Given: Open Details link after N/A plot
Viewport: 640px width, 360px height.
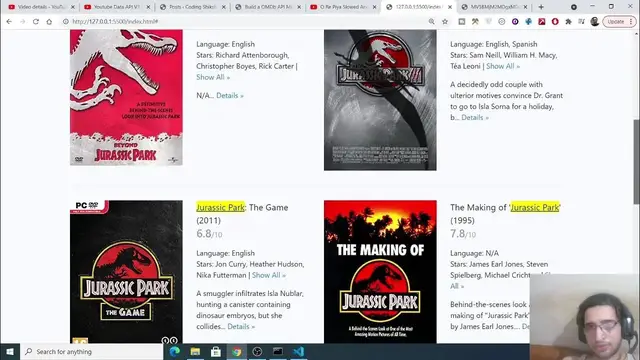Looking at the screenshot, I should coord(230,96).
